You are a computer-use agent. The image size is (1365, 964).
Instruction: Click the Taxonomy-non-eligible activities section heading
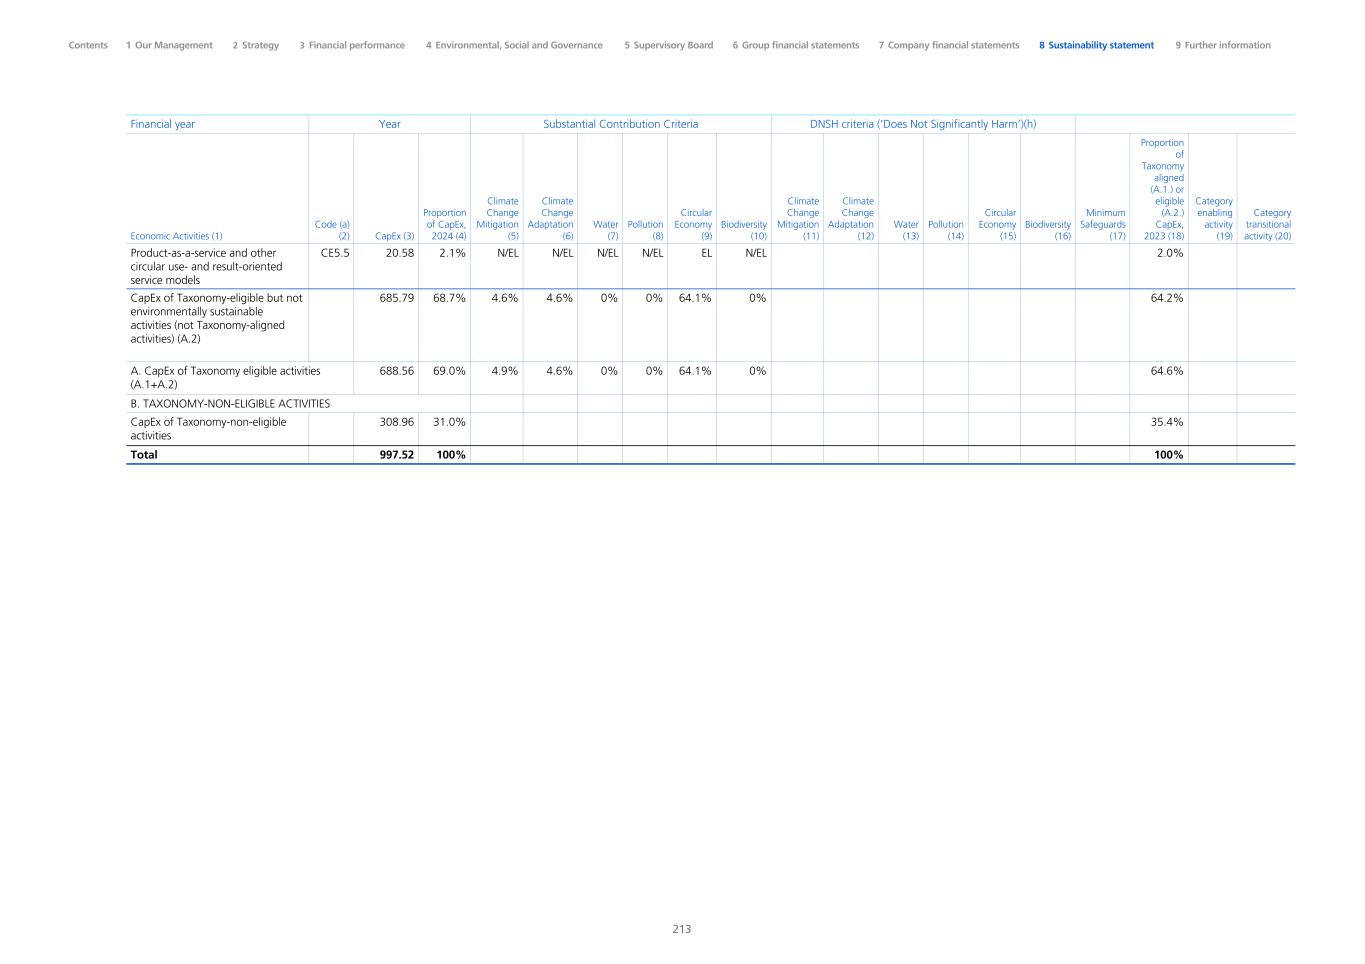click(230, 404)
